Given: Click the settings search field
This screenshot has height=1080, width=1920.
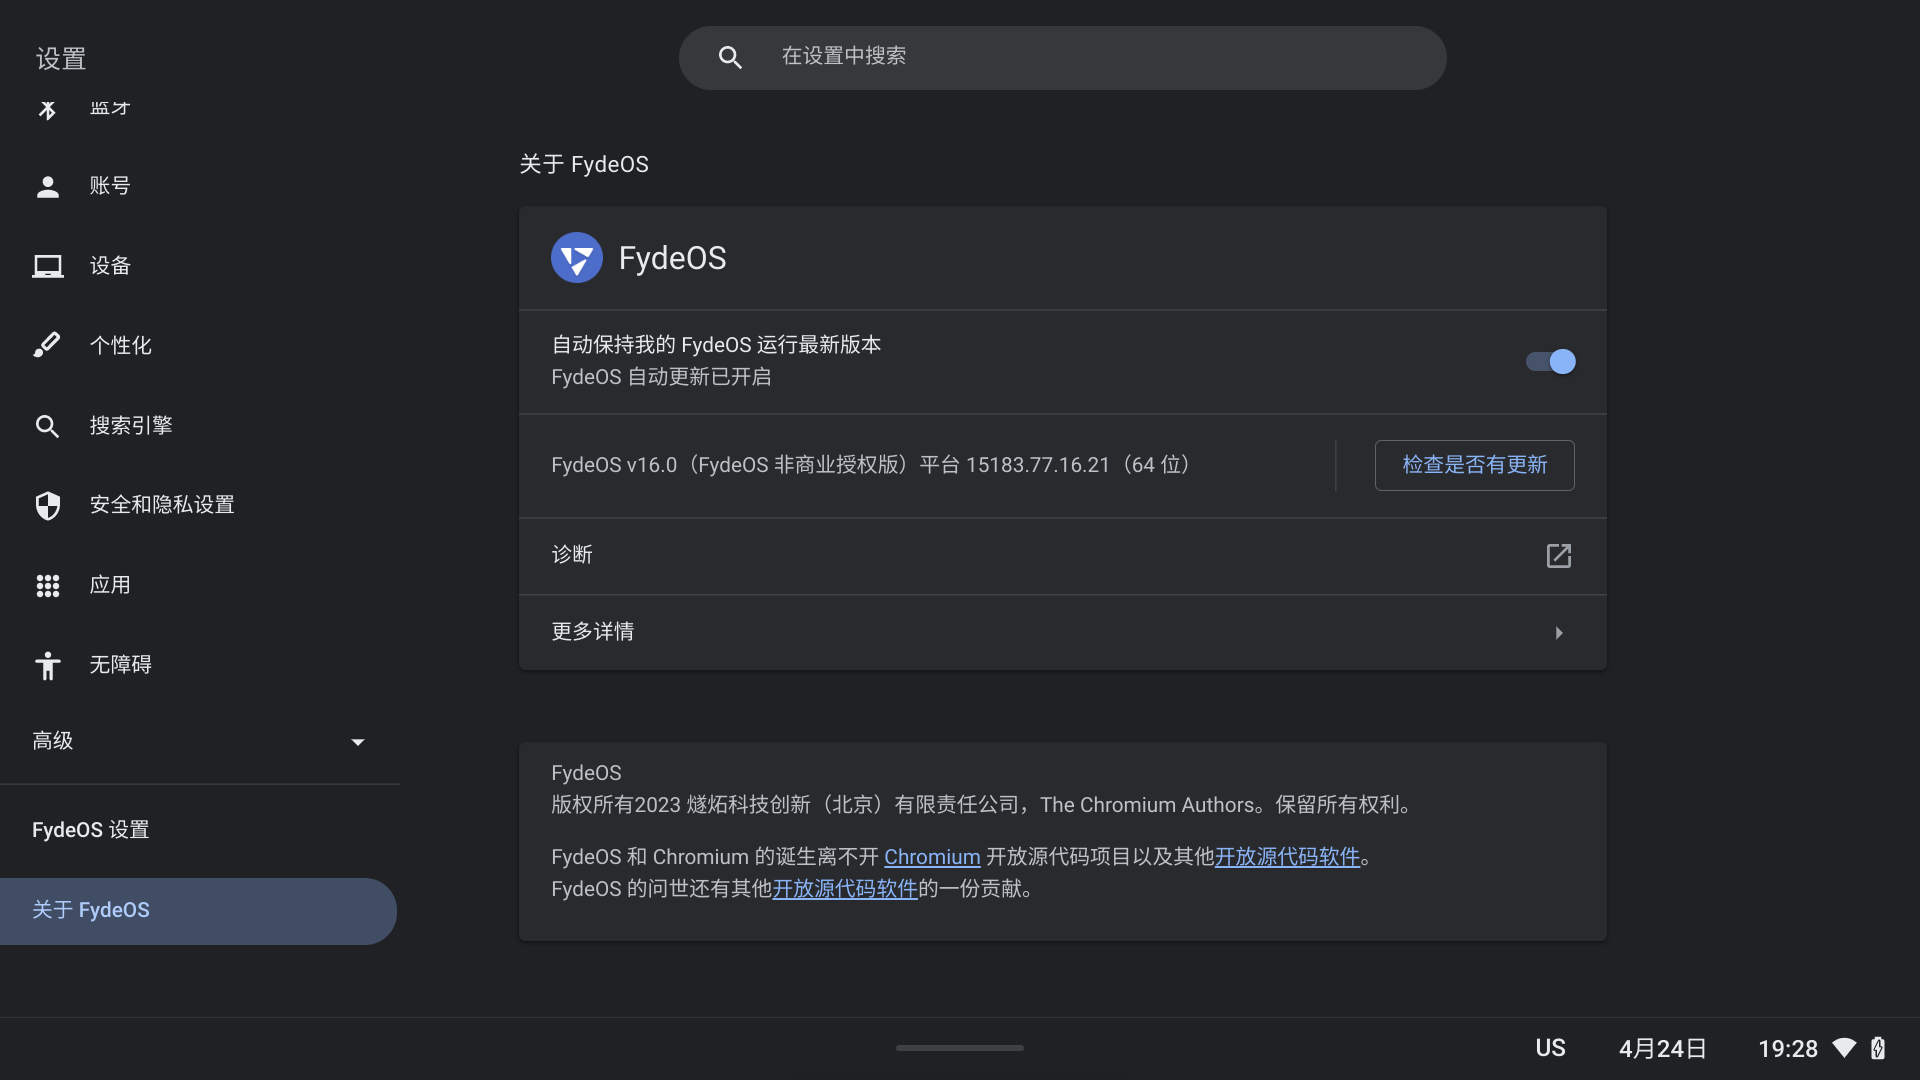Looking at the screenshot, I should [1062, 57].
